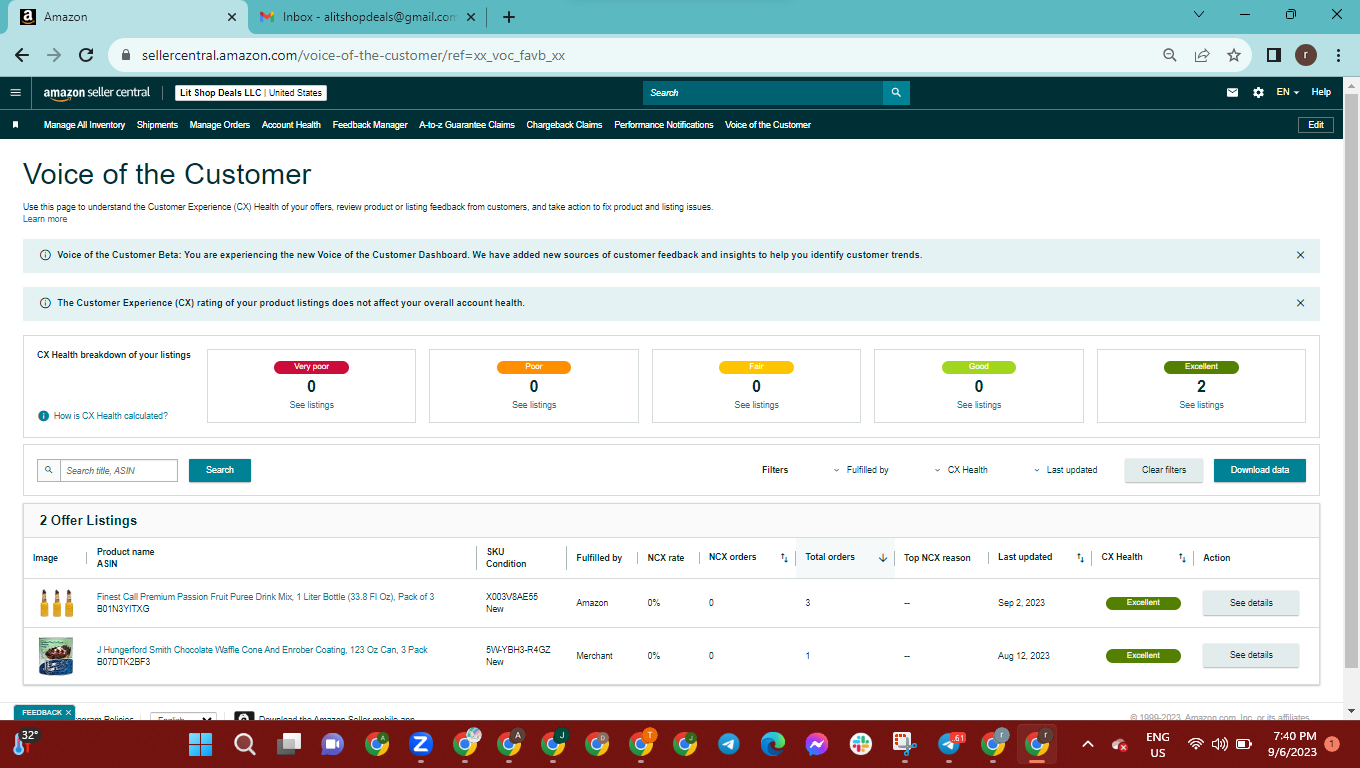Click the share page icon in the address bar
Image resolution: width=1360 pixels, height=768 pixels.
point(1202,55)
